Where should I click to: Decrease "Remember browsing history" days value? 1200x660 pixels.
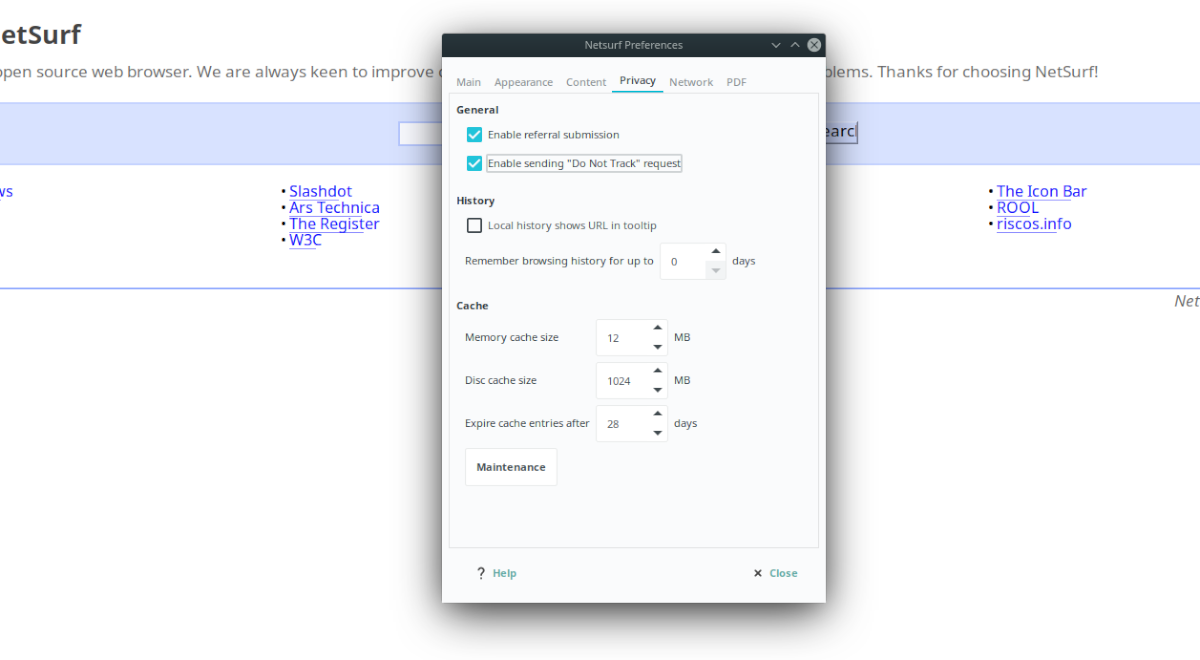click(x=716, y=269)
